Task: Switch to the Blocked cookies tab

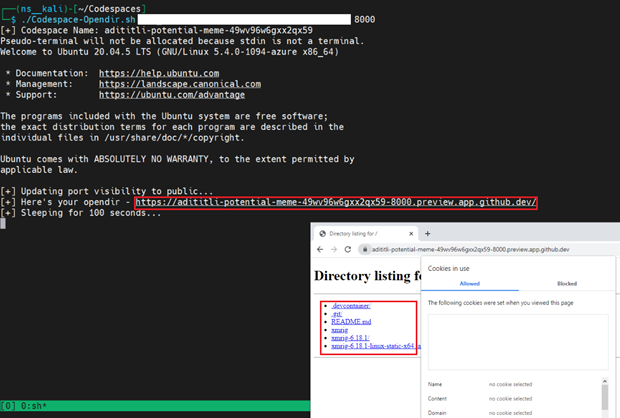Action: coord(566,284)
